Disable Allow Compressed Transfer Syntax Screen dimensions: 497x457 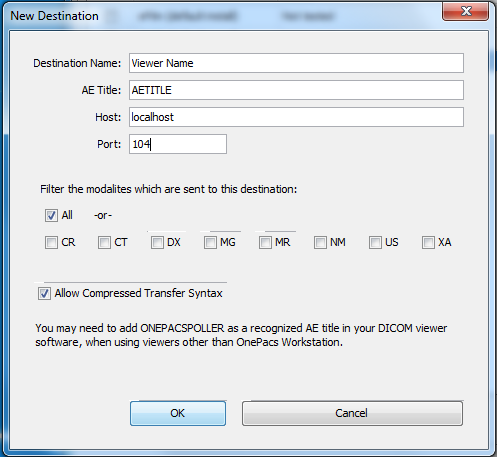44,294
